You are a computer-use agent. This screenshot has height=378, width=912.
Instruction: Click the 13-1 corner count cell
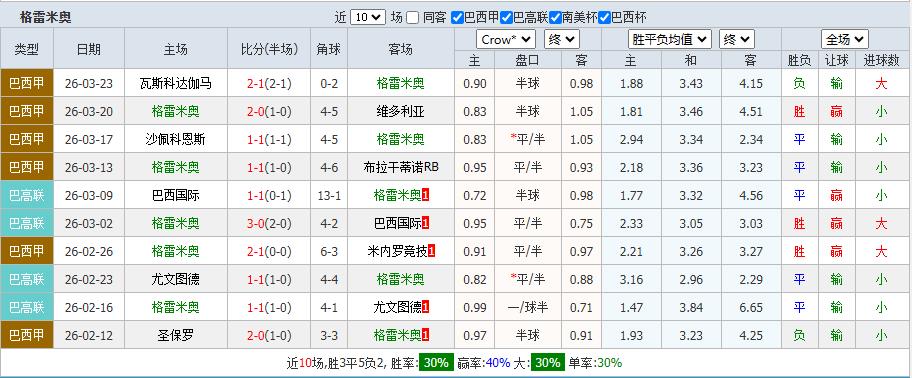pos(329,195)
